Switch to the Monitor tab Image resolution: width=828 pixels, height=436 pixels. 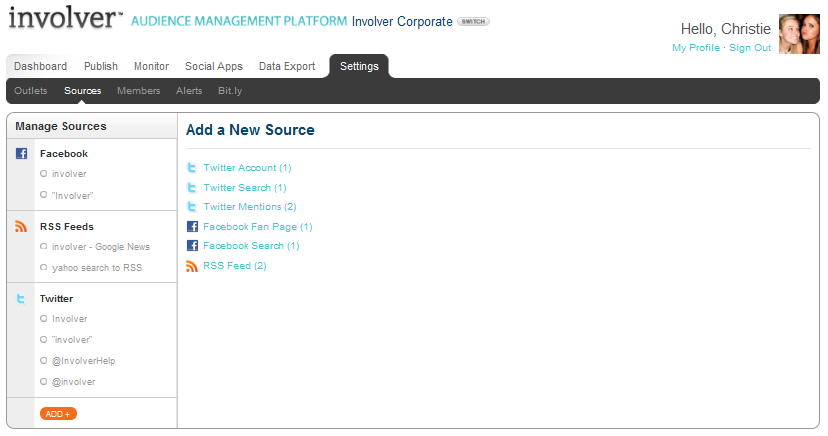(152, 66)
